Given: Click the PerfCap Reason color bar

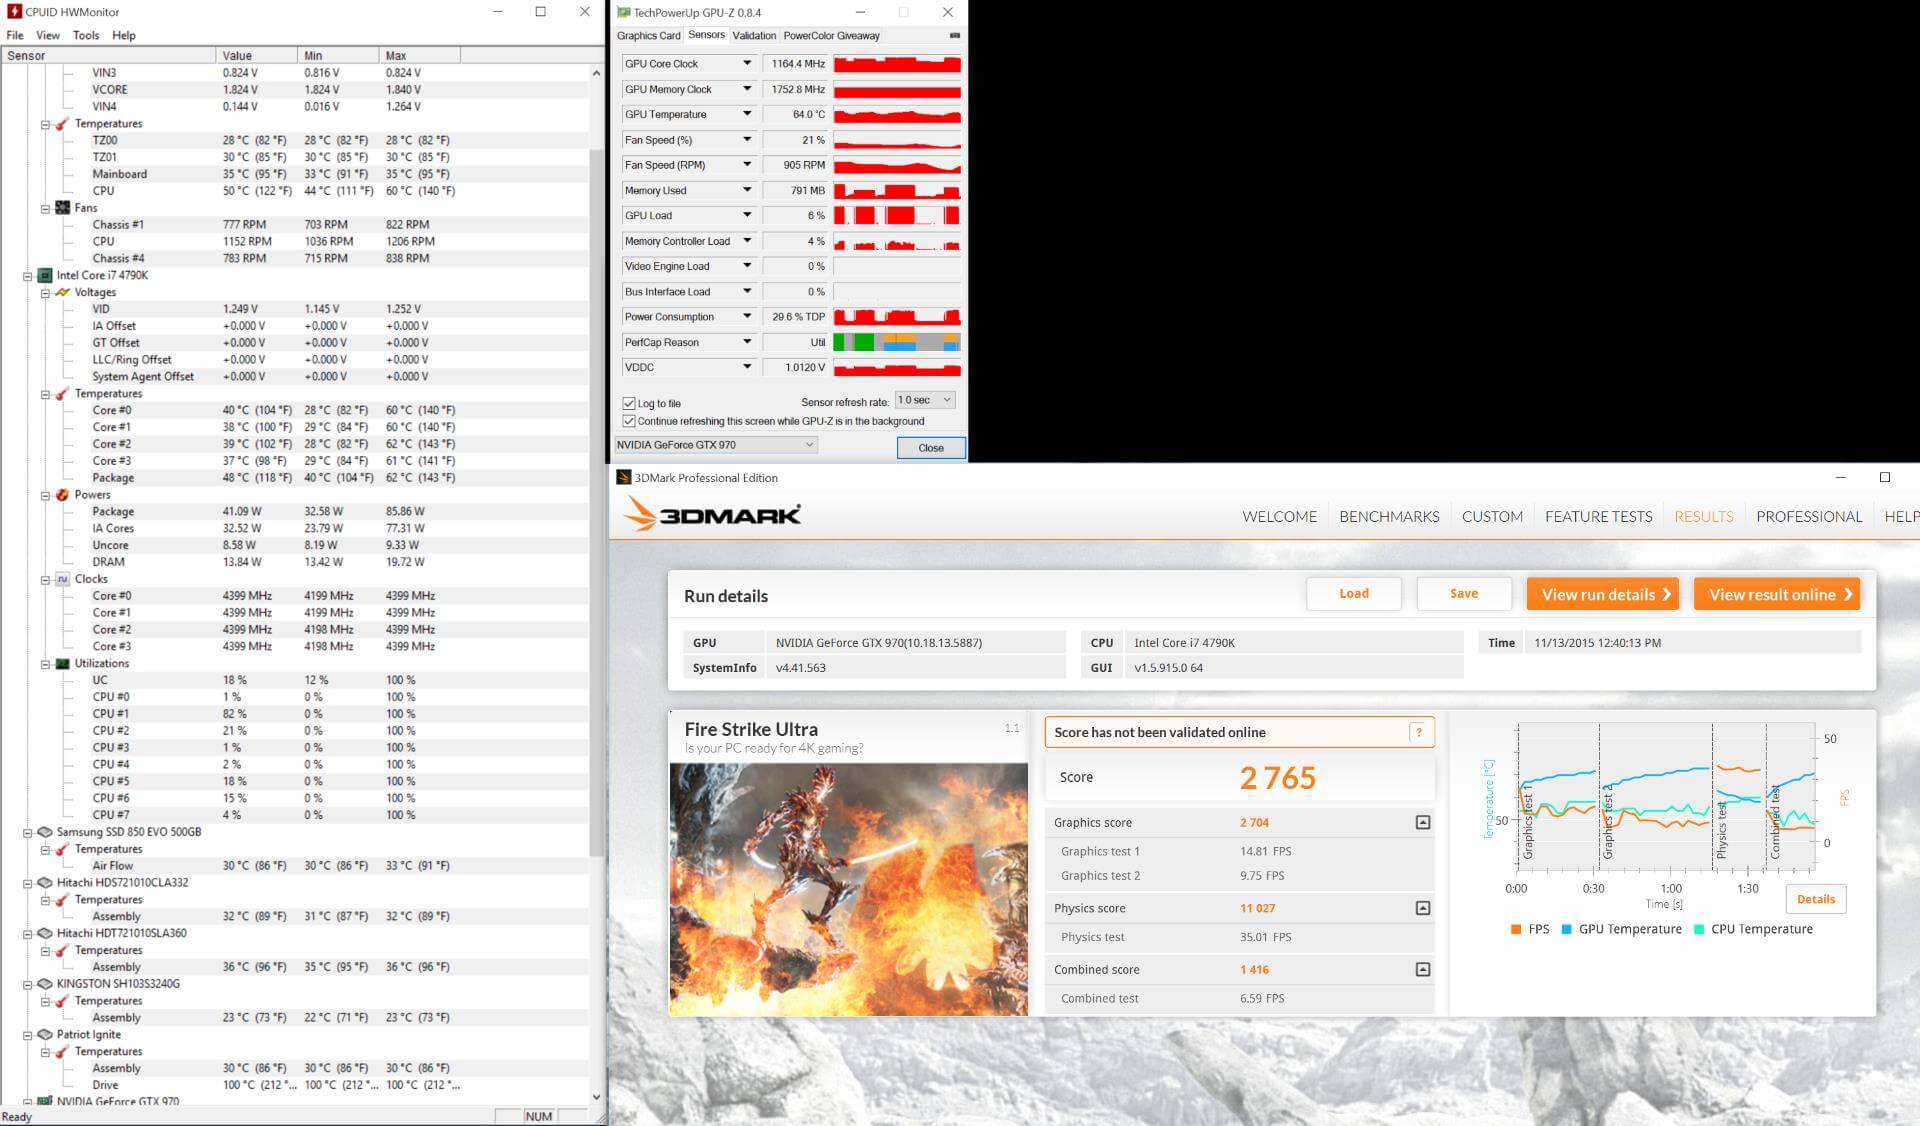Looking at the screenshot, I should [896, 342].
